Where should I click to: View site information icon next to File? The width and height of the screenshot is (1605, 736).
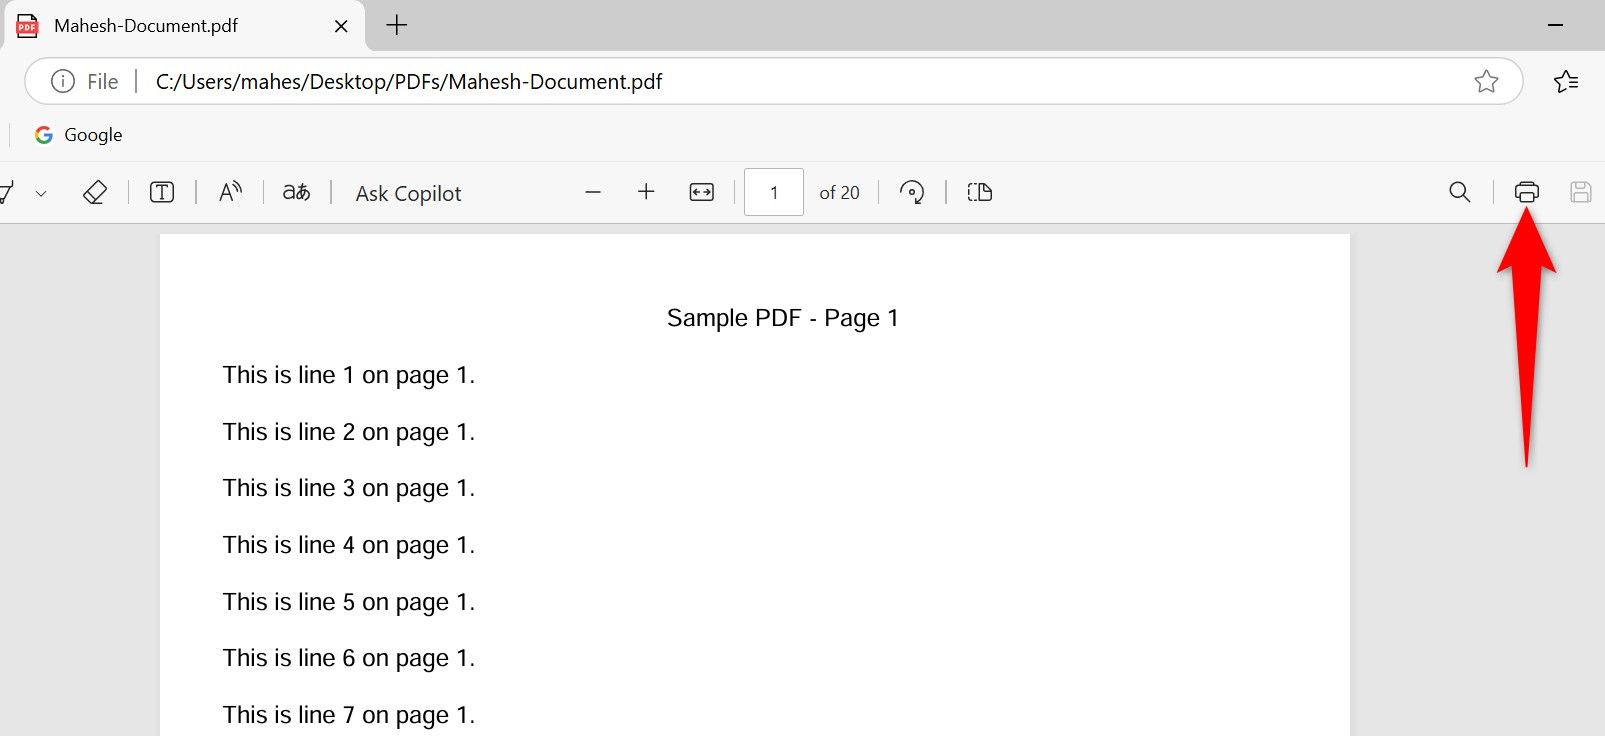click(x=62, y=81)
